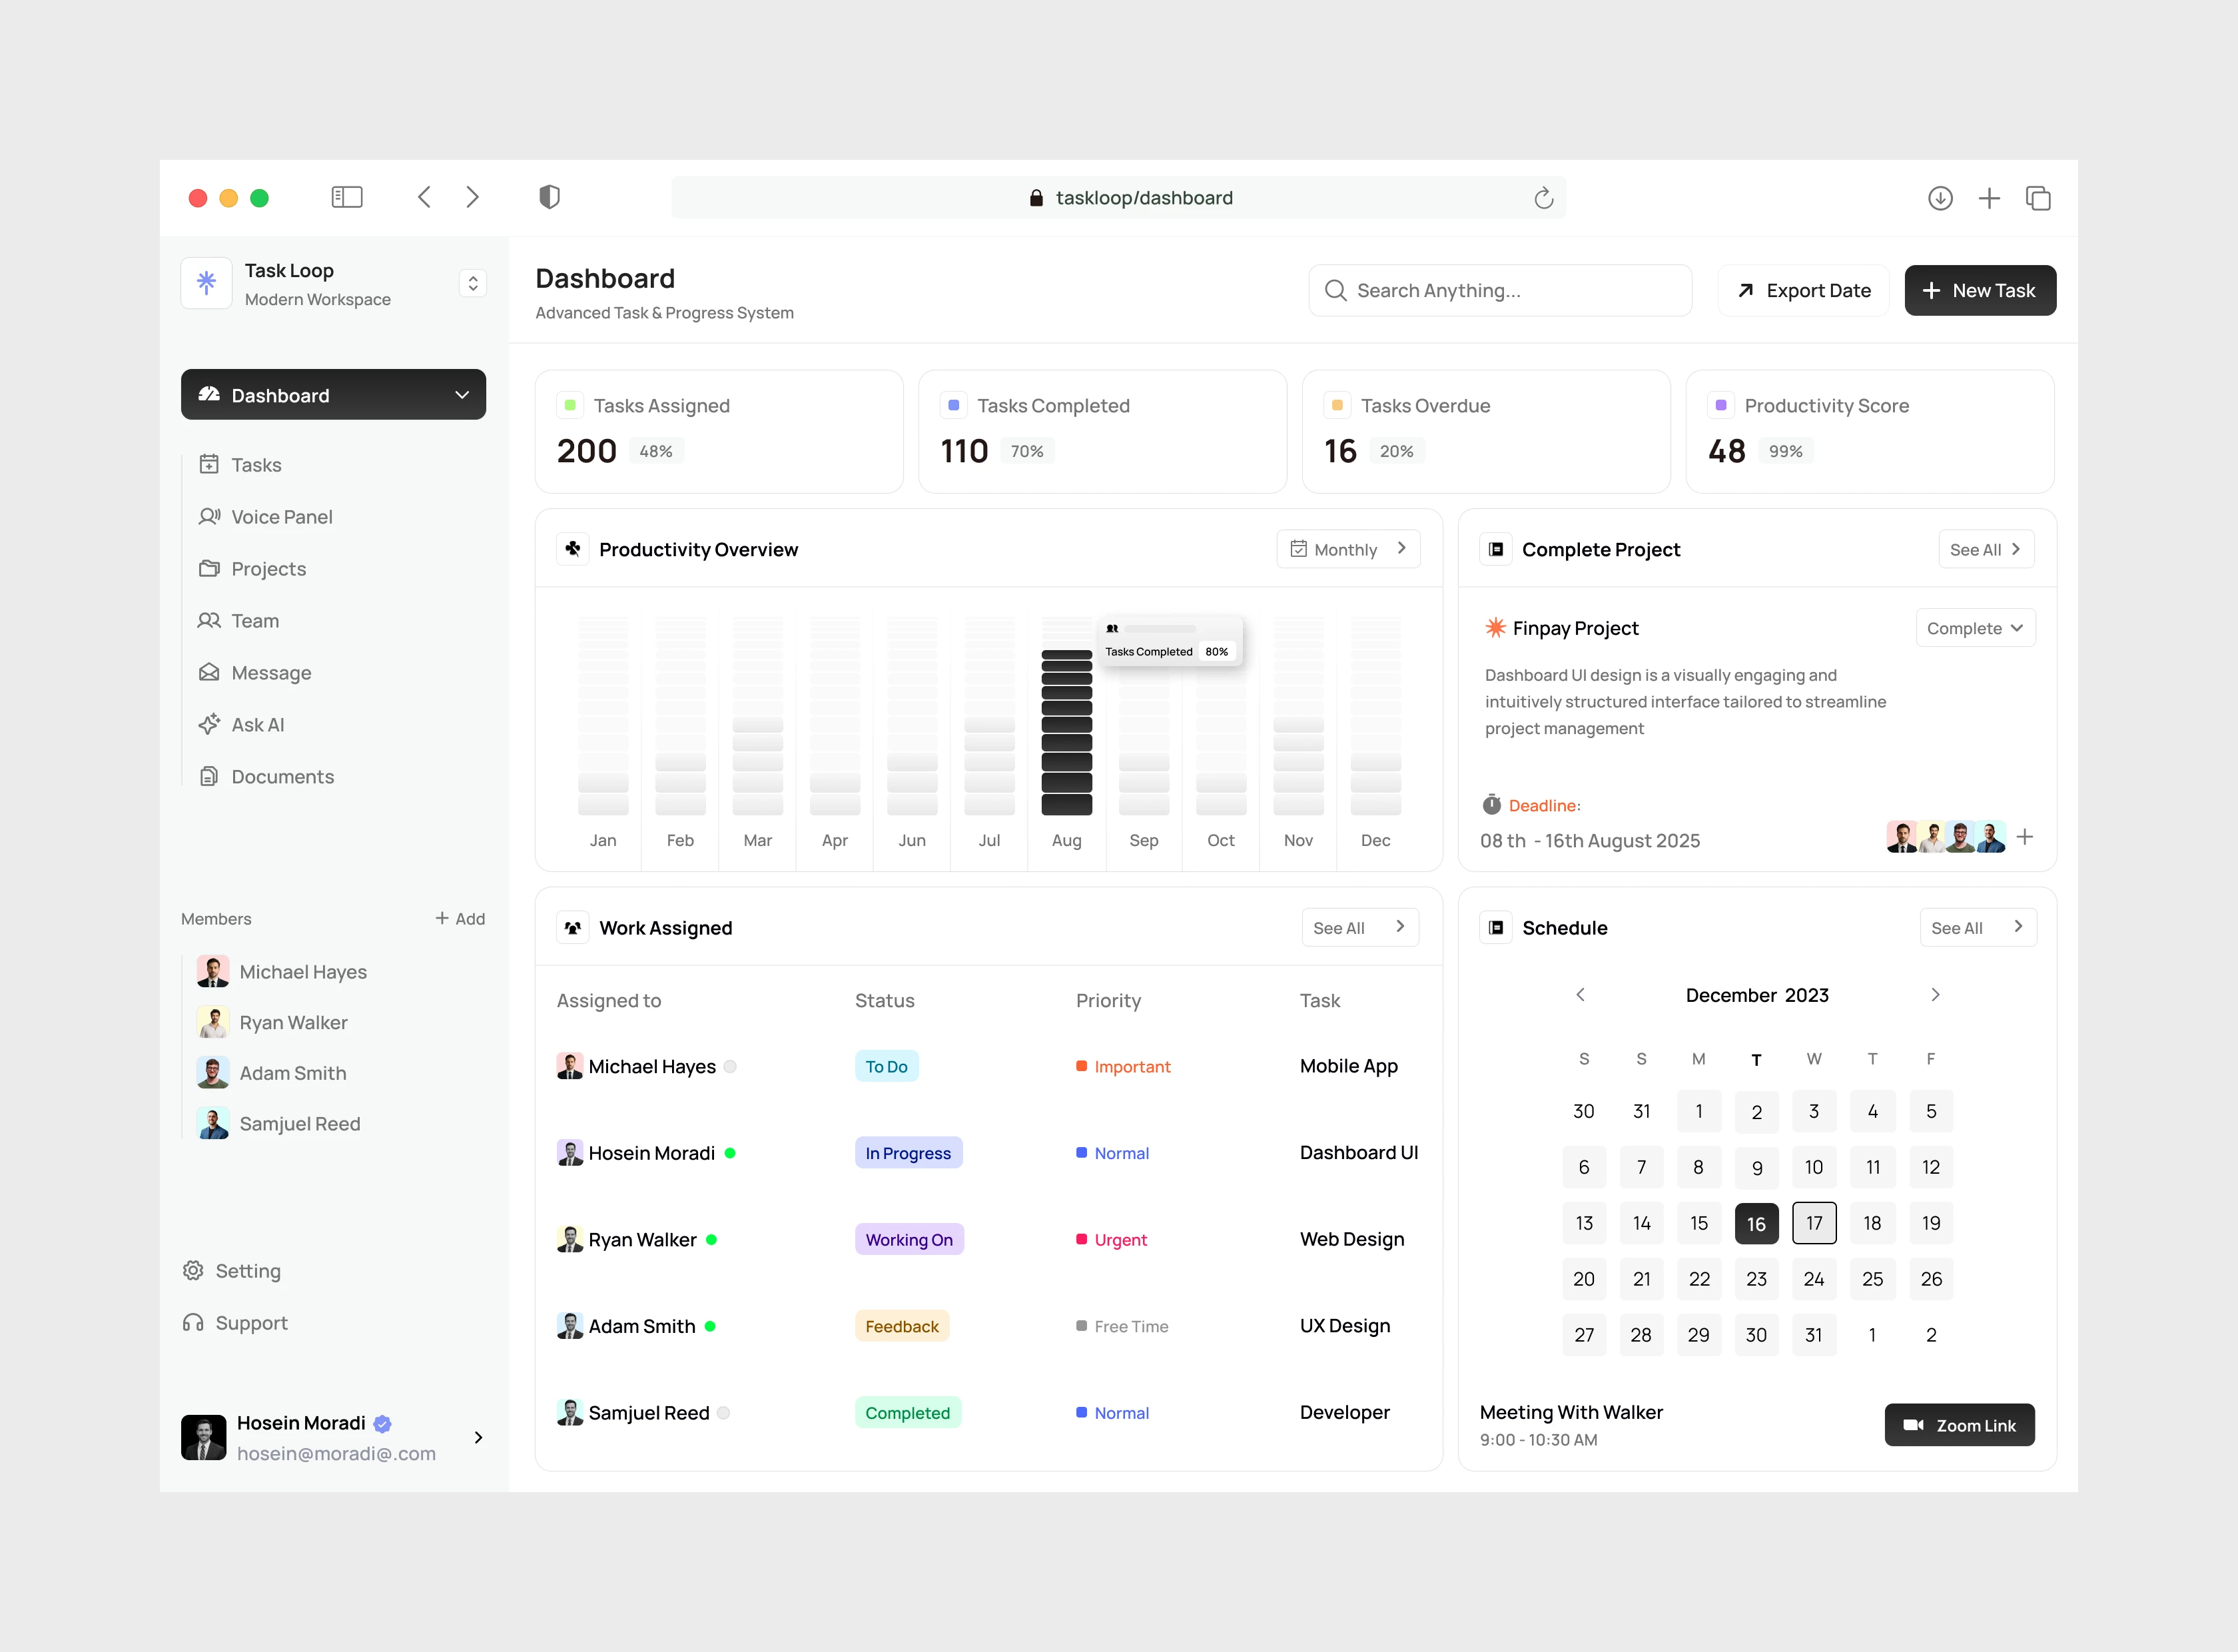This screenshot has height=1652, width=2238.
Task: Open Voice Panel from sidebar
Action: 281,517
